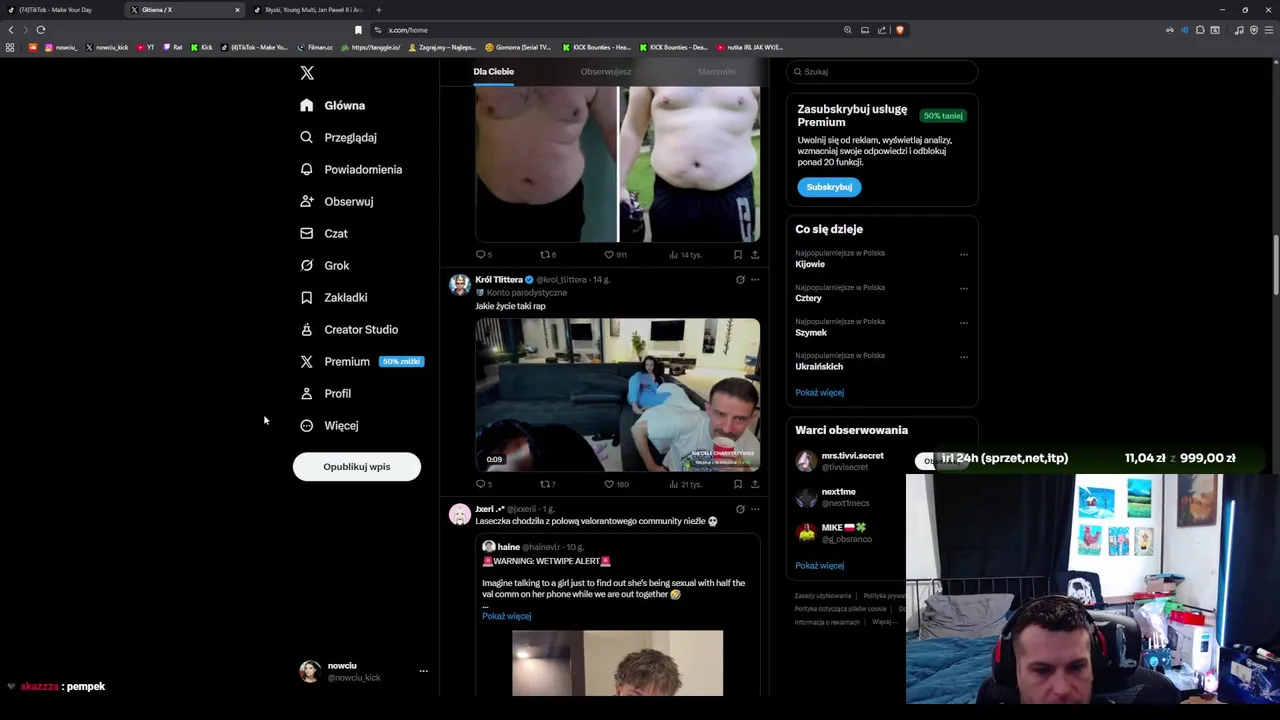Open nowciu account options menu
This screenshot has height=720, width=1280.
[423, 671]
